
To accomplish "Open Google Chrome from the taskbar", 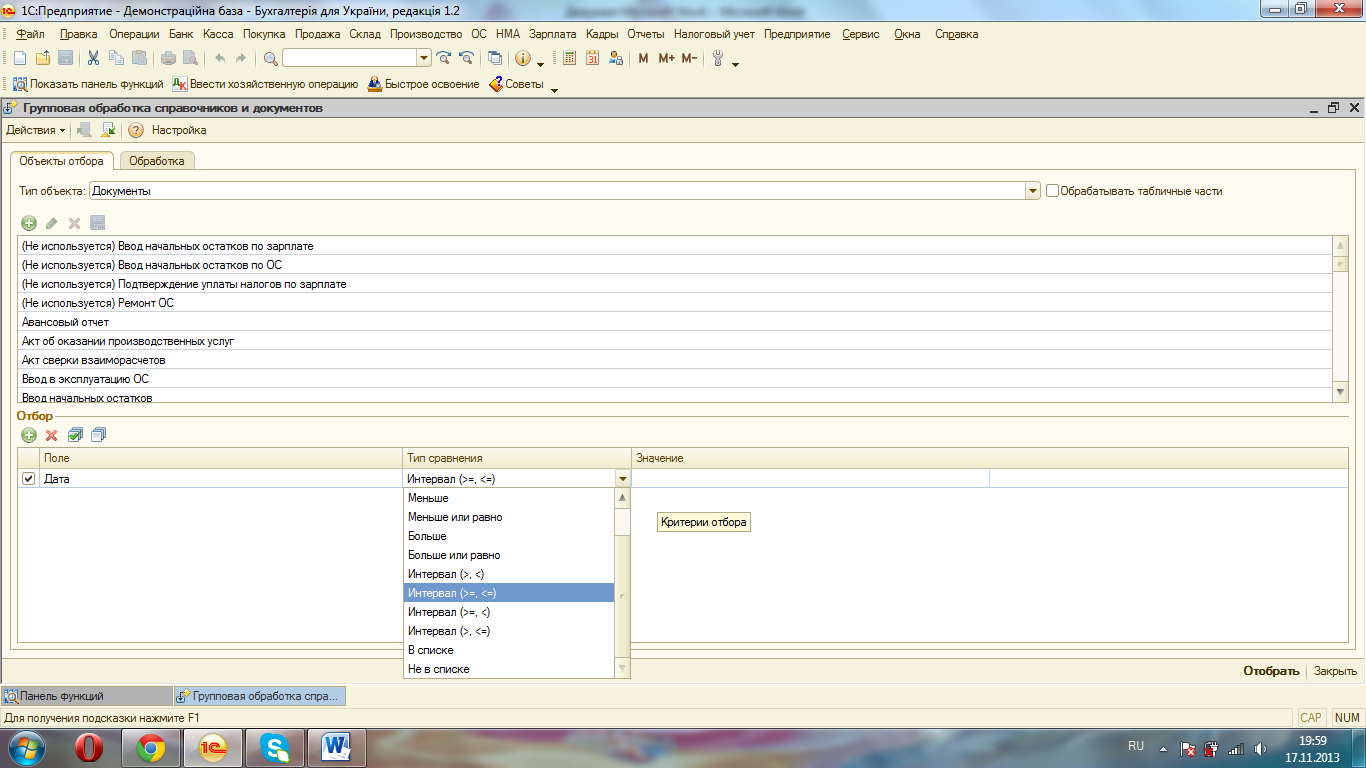I will pos(151,748).
